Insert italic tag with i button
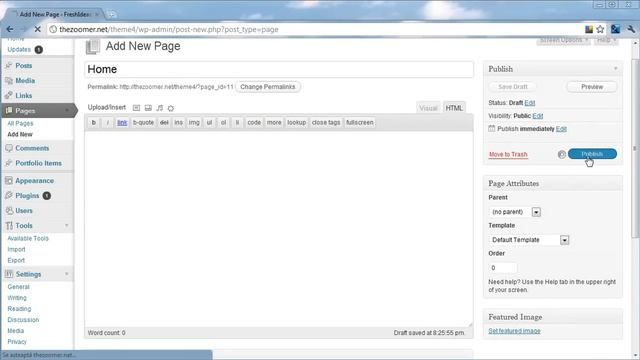The width and height of the screenshot is (640, 360). coord(108,122)
